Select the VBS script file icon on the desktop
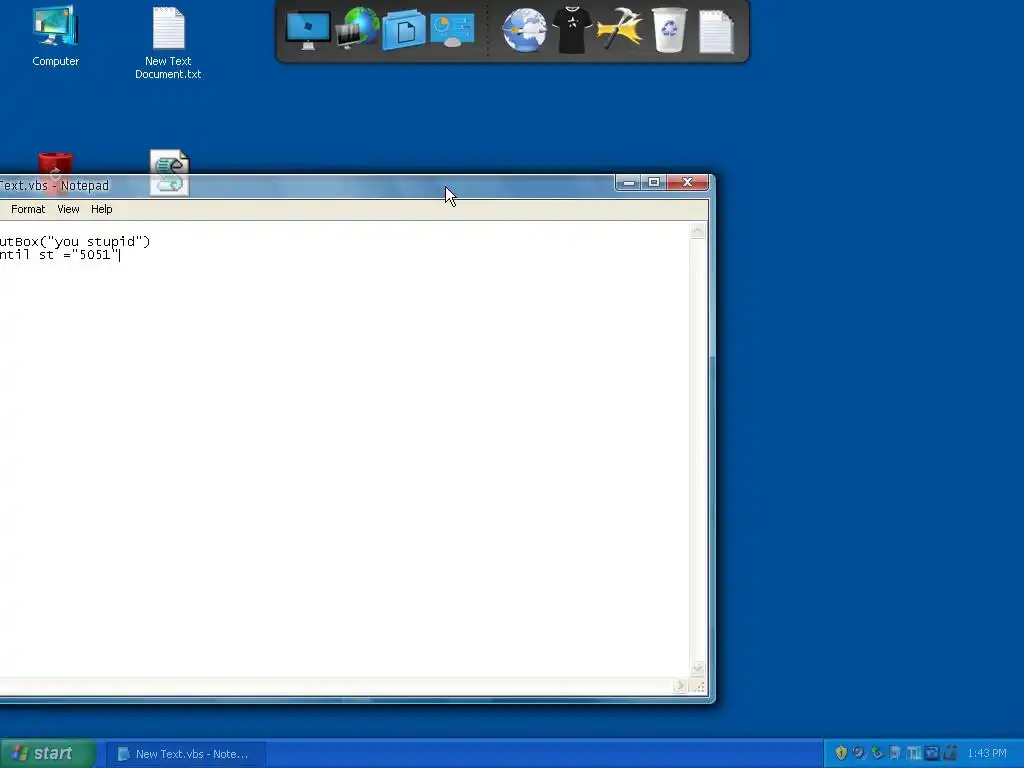The height and width of the screenshot is (768, 1024). (169, 172)
